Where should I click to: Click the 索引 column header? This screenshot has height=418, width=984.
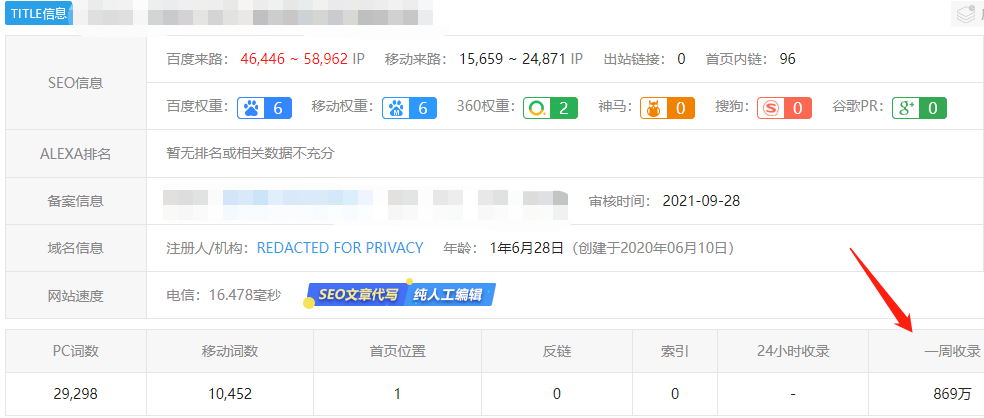coord(675,351)
